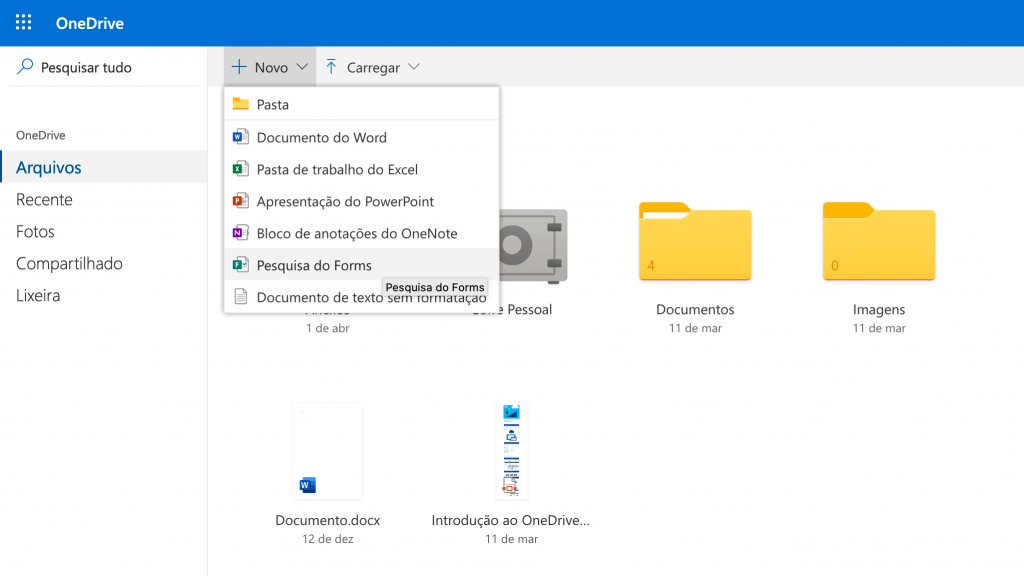This screenshot has height=576, width=1024.
Task: Open the Imagens folder icon
Action: [879, 241]
